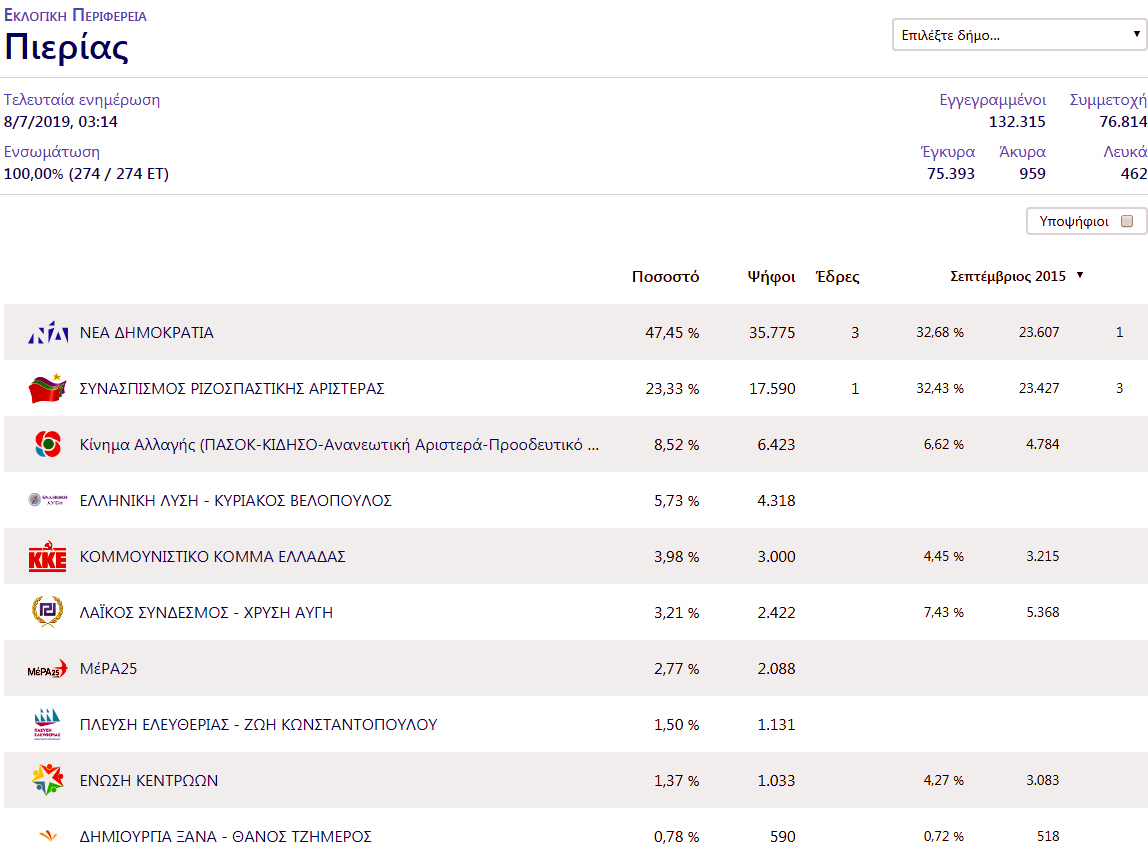Click the Kinima Allagis rose logo
This screenshot has height=861, width=1148.
pos(48,444)
